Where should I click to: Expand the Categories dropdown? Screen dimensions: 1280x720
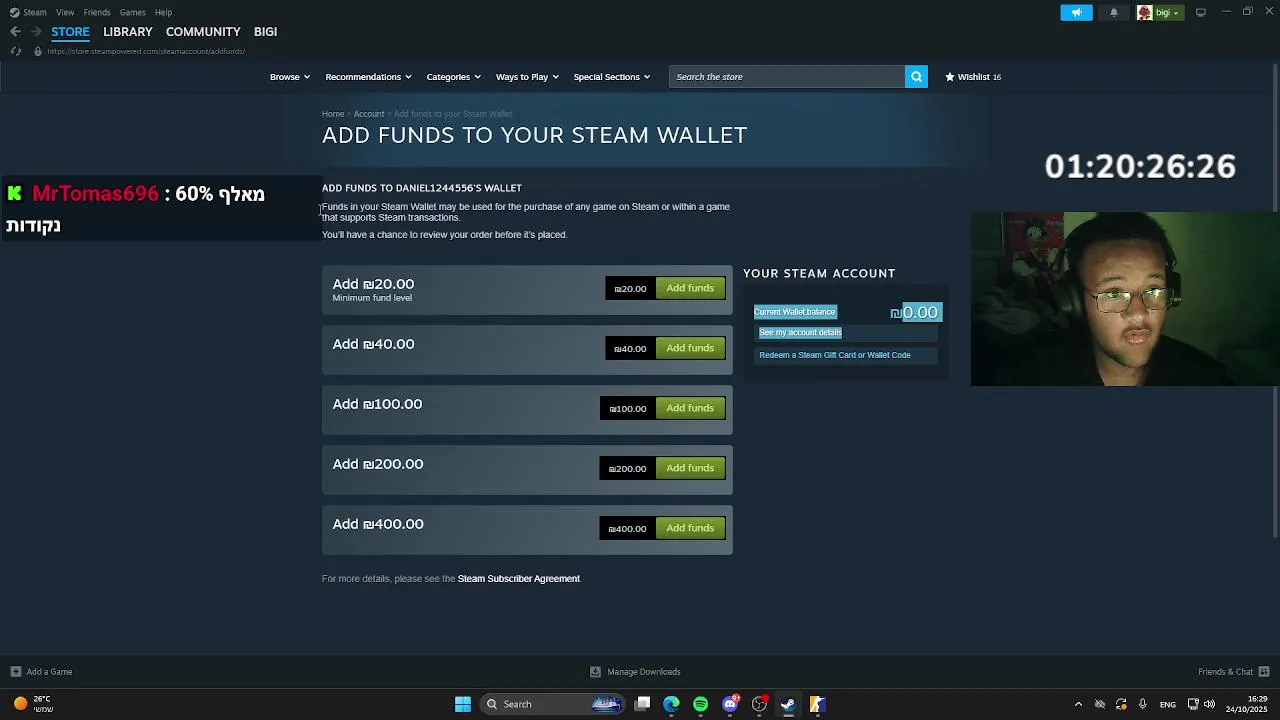[x=454, y=77]
